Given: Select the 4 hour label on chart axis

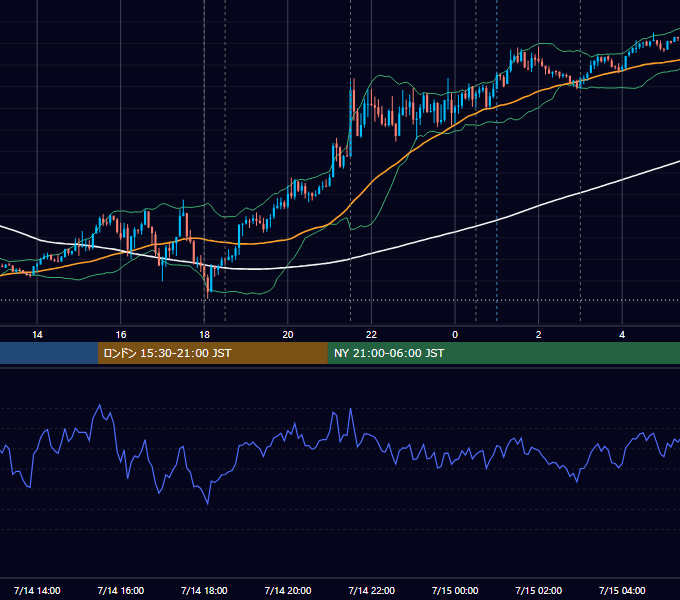Looking at the screenshot, I should click(622, 335).
